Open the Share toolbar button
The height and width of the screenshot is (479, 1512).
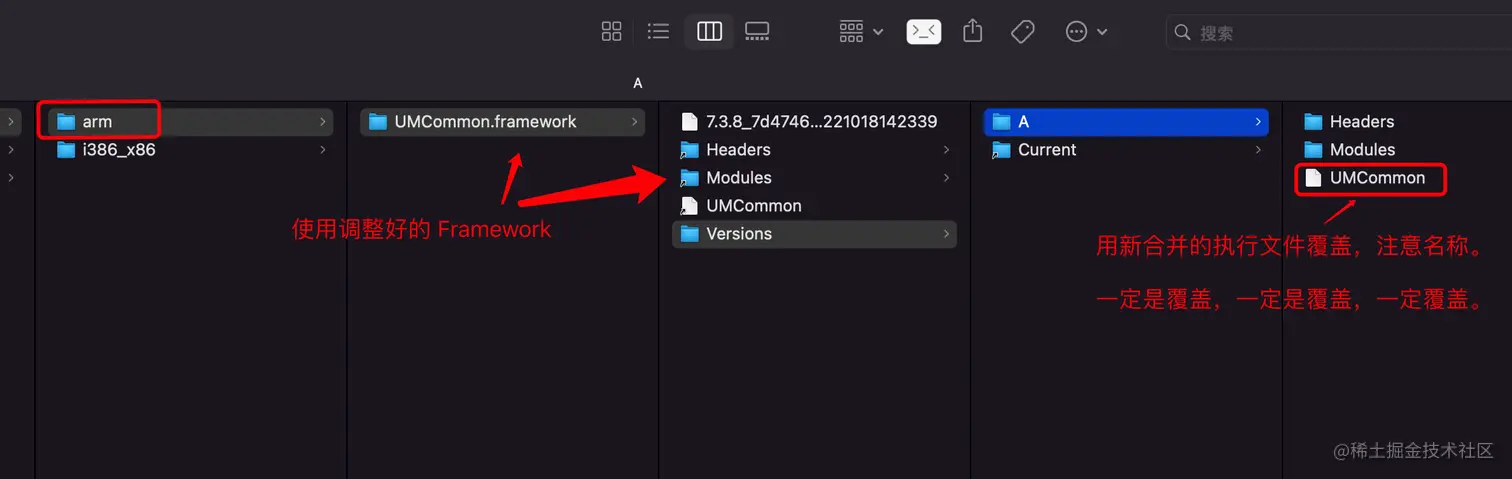click(x=972, y=31)
